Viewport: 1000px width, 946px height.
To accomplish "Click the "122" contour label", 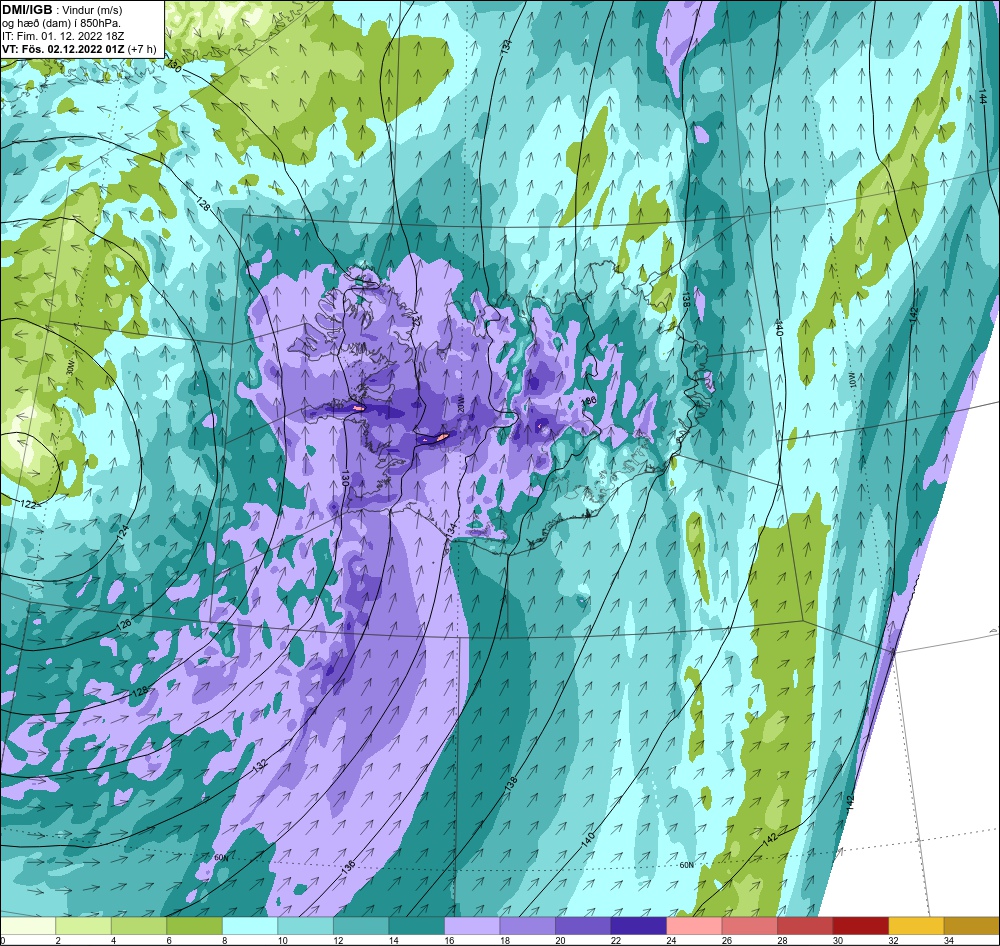I will coord(29,504).
